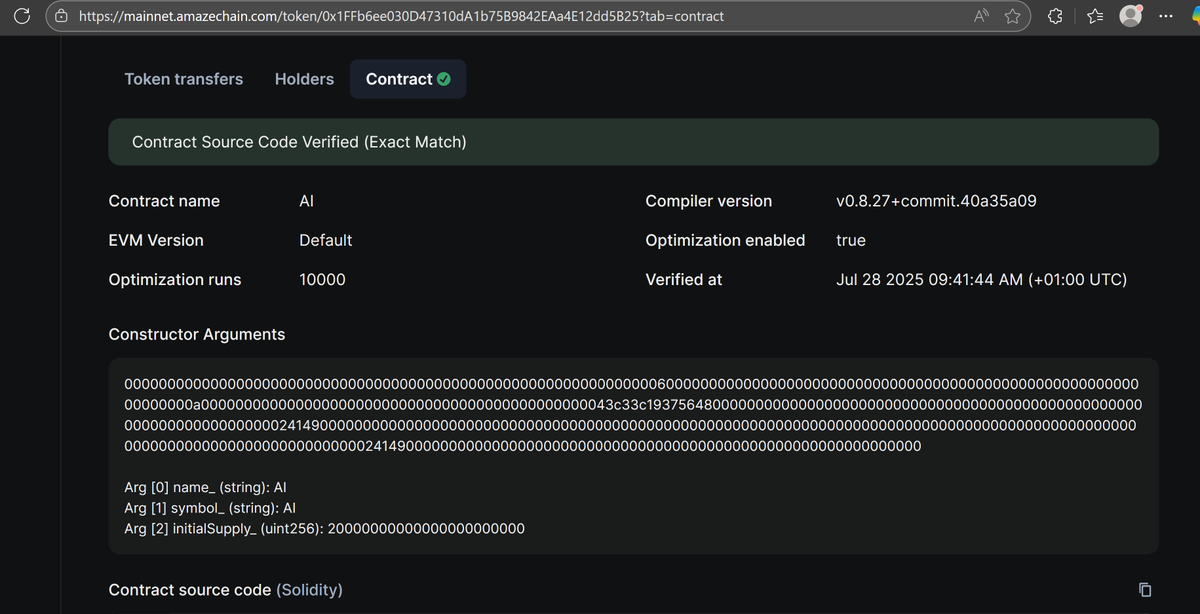Click the Optimization runs label
This screenshot has height=614, width=1200.
pyautogui.click(x=175, y=280)
